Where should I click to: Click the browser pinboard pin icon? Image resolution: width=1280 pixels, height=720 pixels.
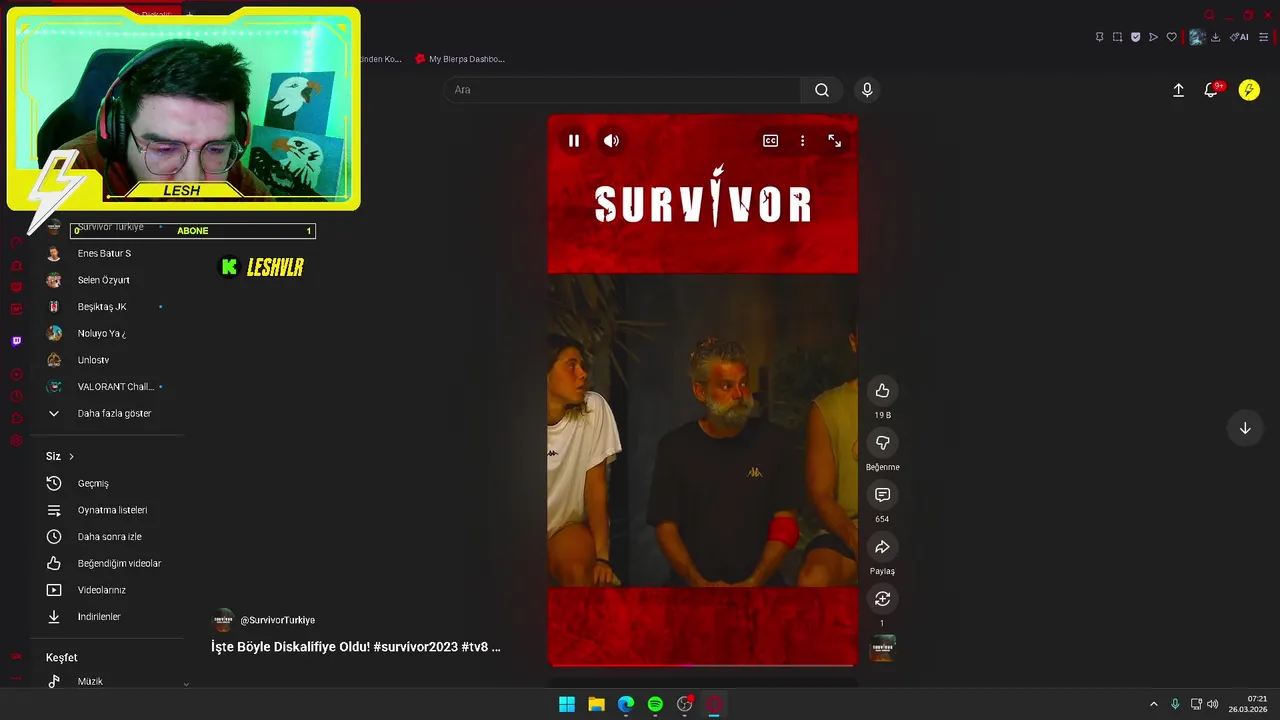1099,37
